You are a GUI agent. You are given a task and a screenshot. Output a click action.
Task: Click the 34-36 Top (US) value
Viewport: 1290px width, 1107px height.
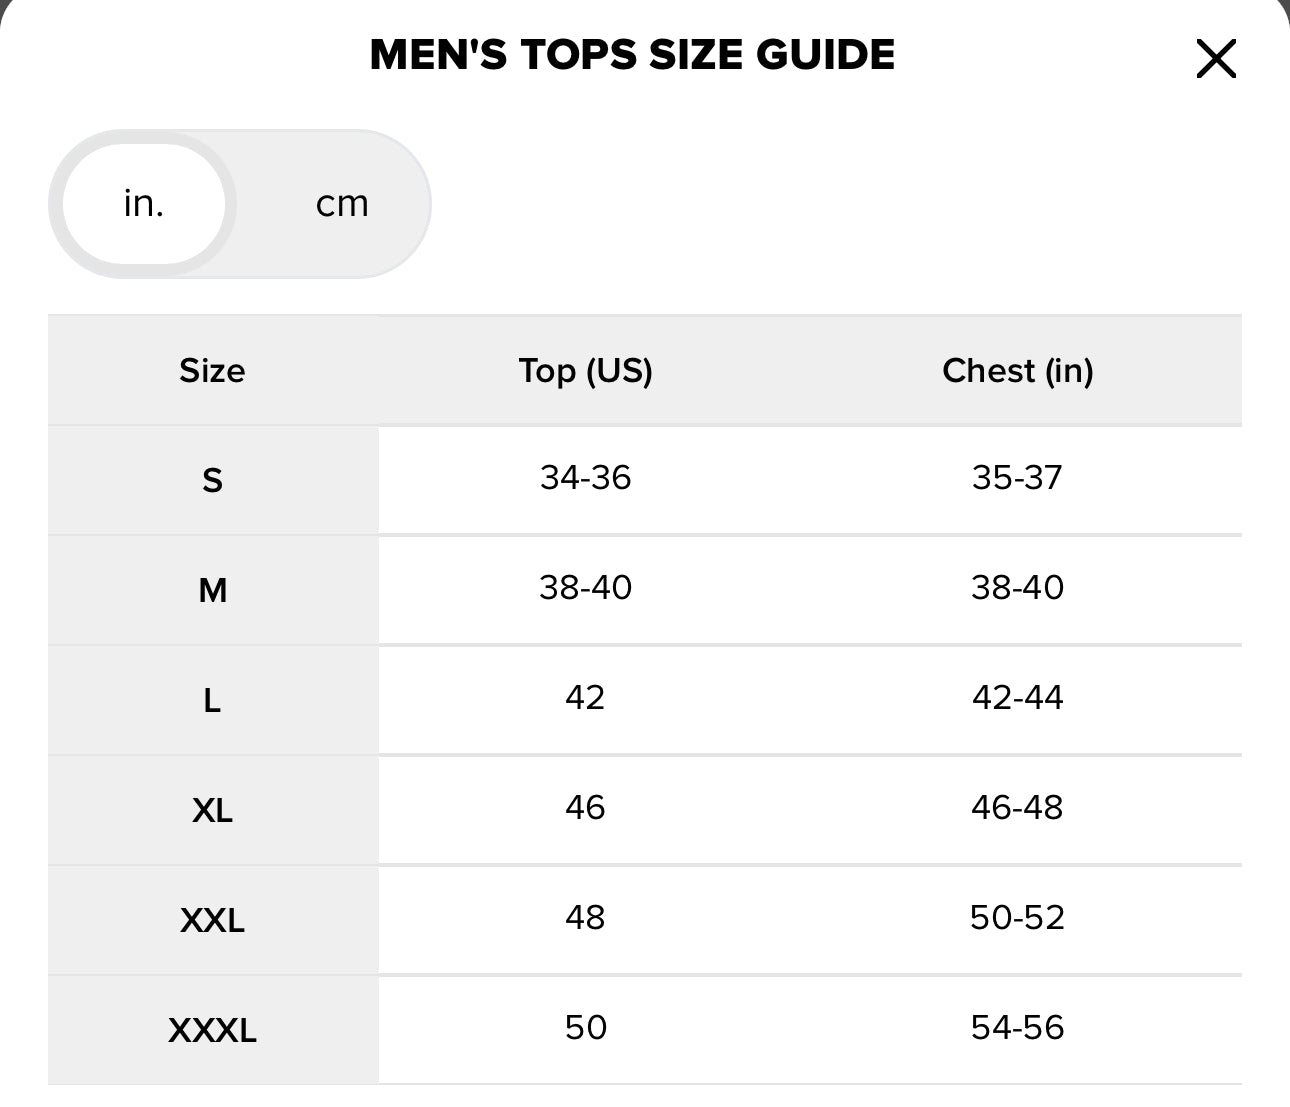tap(585, 478)
